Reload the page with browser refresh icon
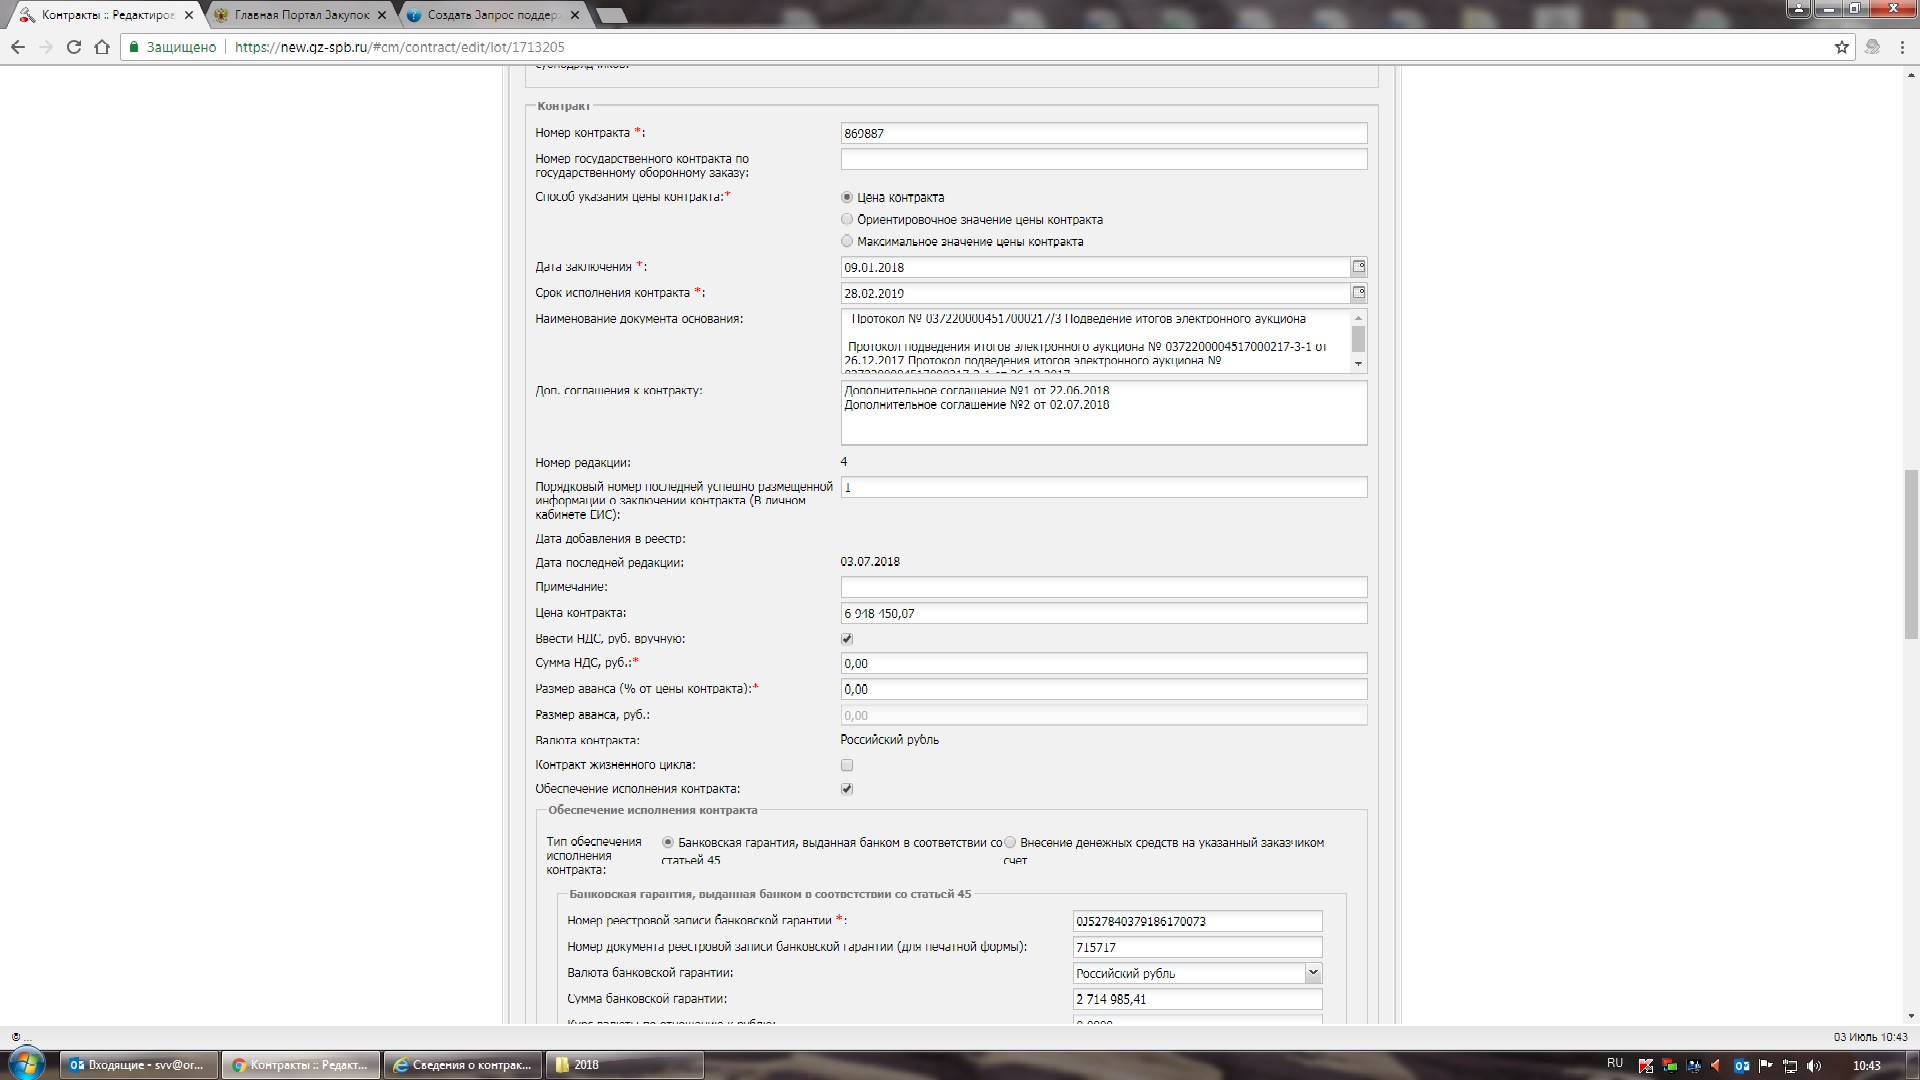Screen dimensions: 1920x1080 [x=73, y=47]
